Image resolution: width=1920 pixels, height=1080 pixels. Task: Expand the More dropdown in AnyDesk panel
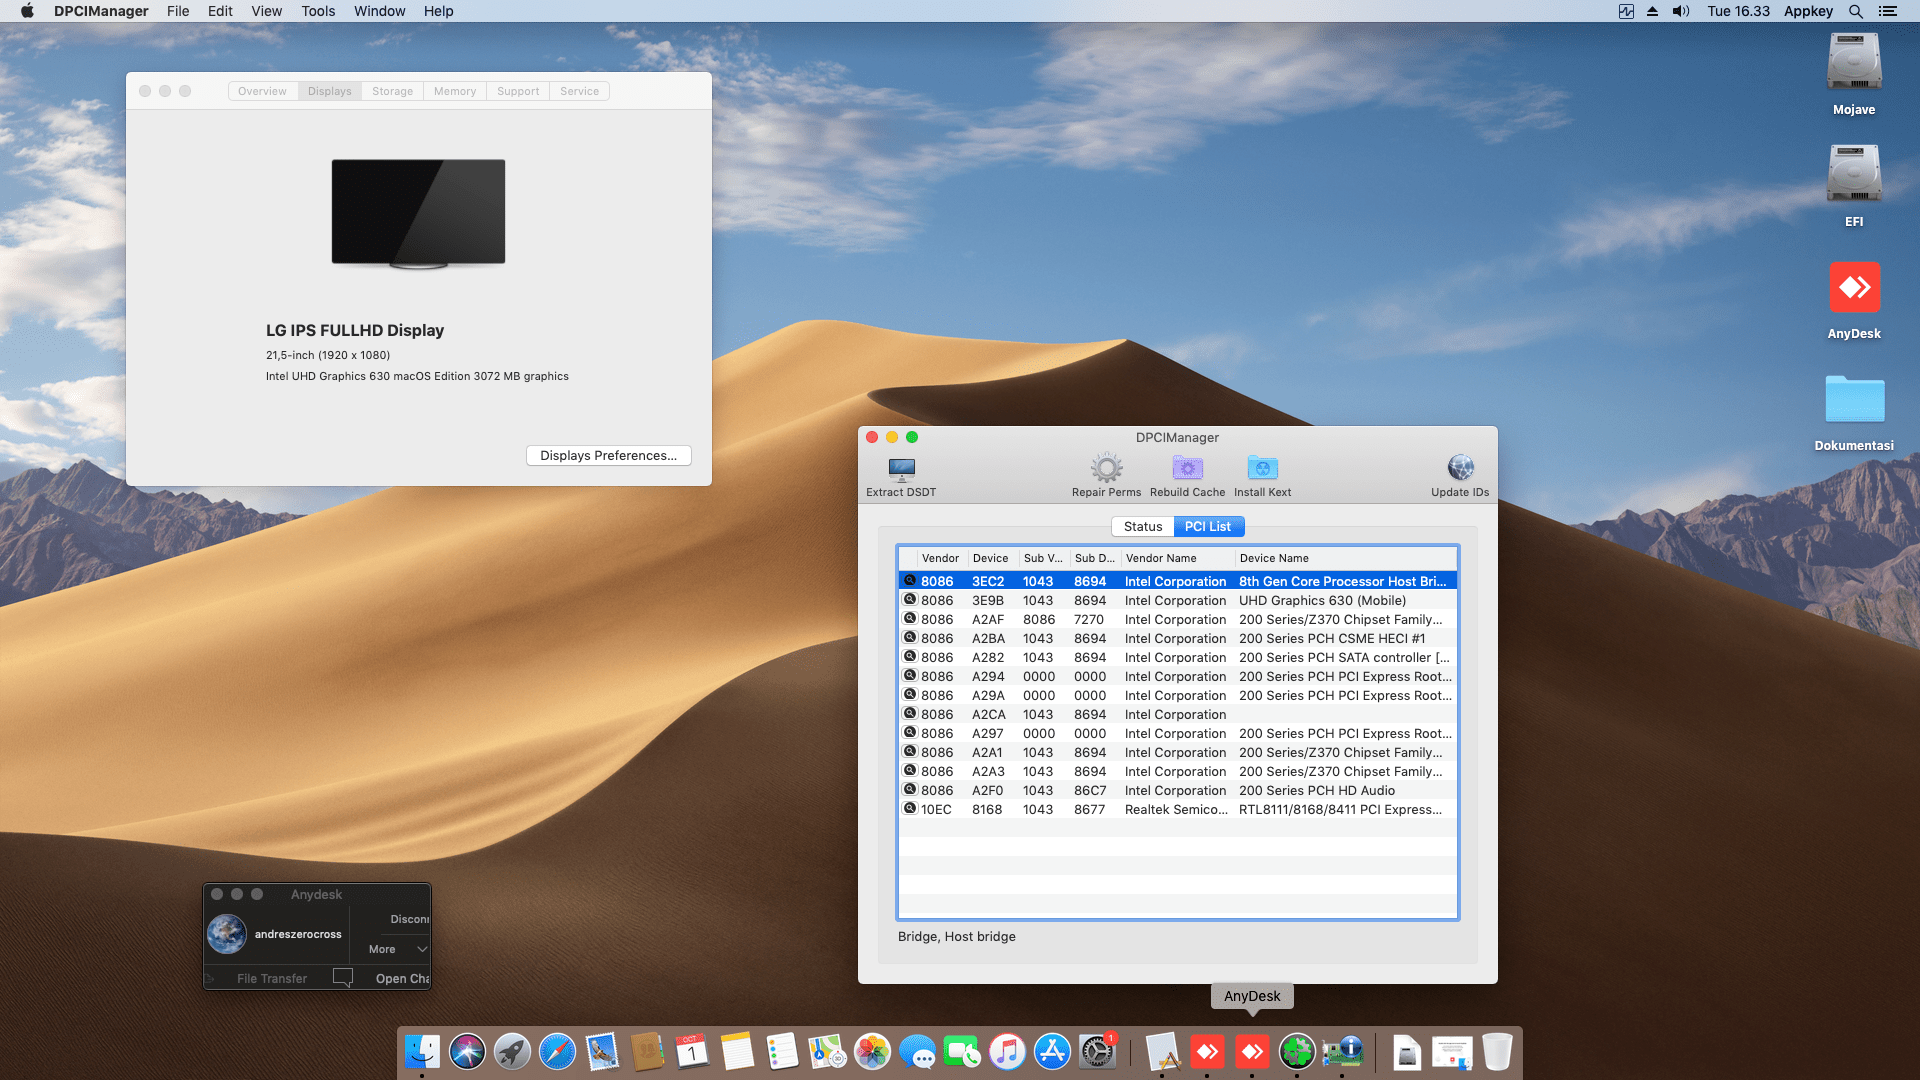[x=397, y=949]
